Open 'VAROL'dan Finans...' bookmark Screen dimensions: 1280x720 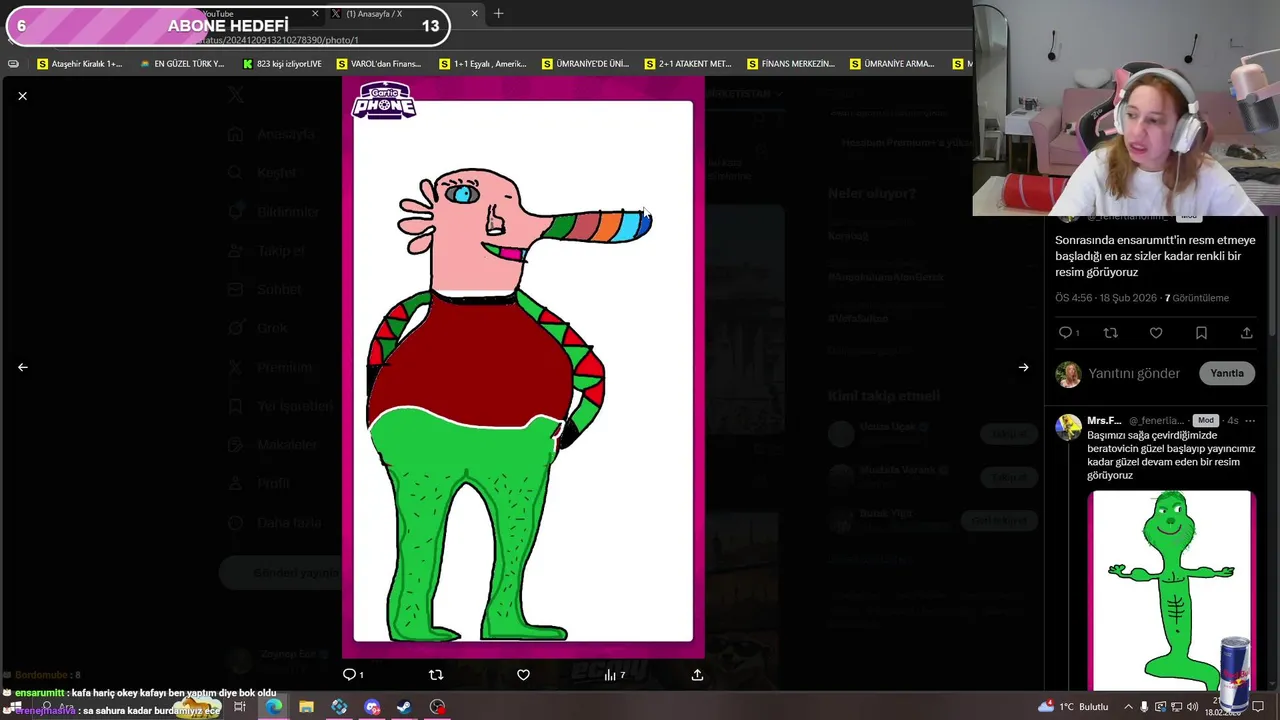pyautogui.click(x=379, y=64)
